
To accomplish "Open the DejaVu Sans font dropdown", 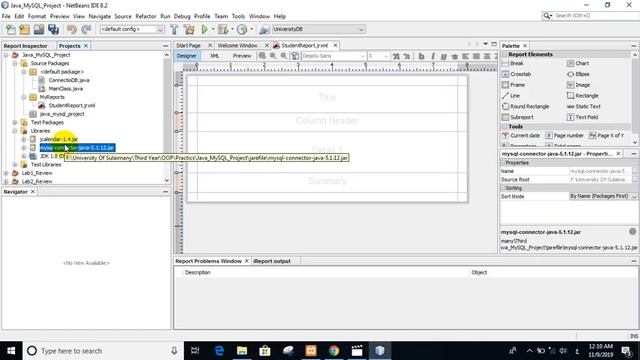I will 362,56.
